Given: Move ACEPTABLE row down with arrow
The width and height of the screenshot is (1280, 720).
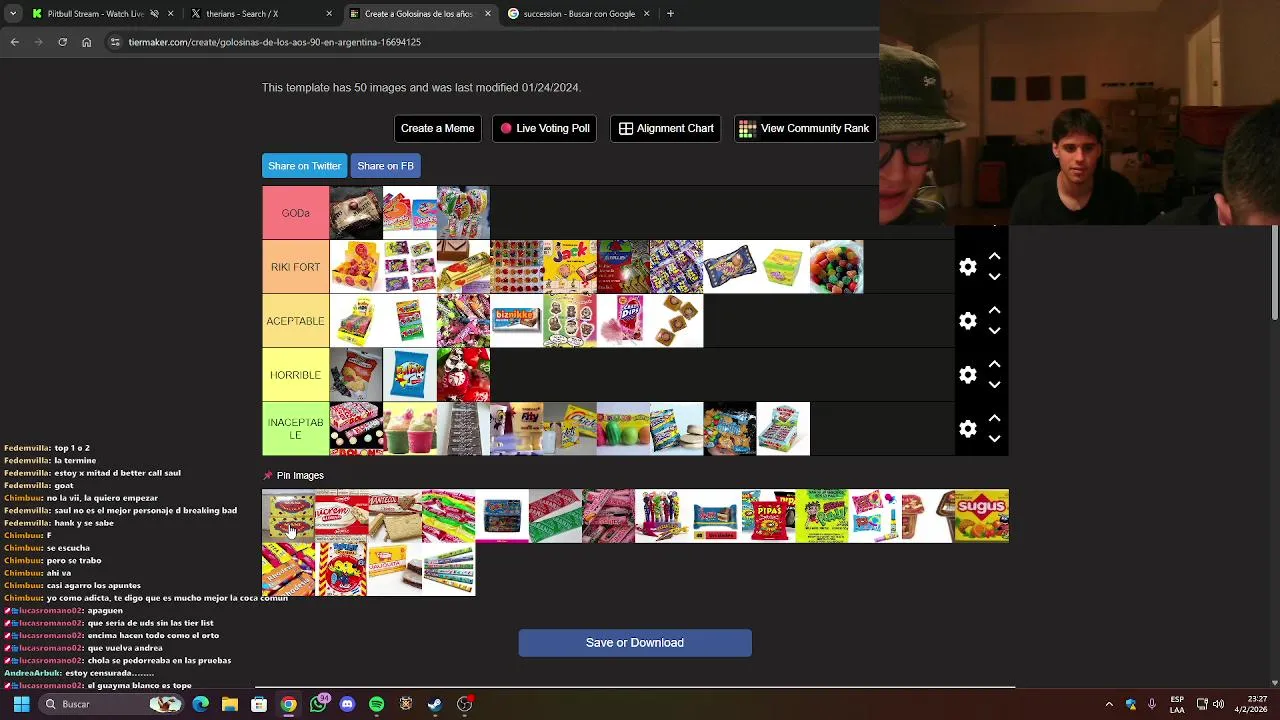Looking at the screenshot, I should [x=994, y=331].
